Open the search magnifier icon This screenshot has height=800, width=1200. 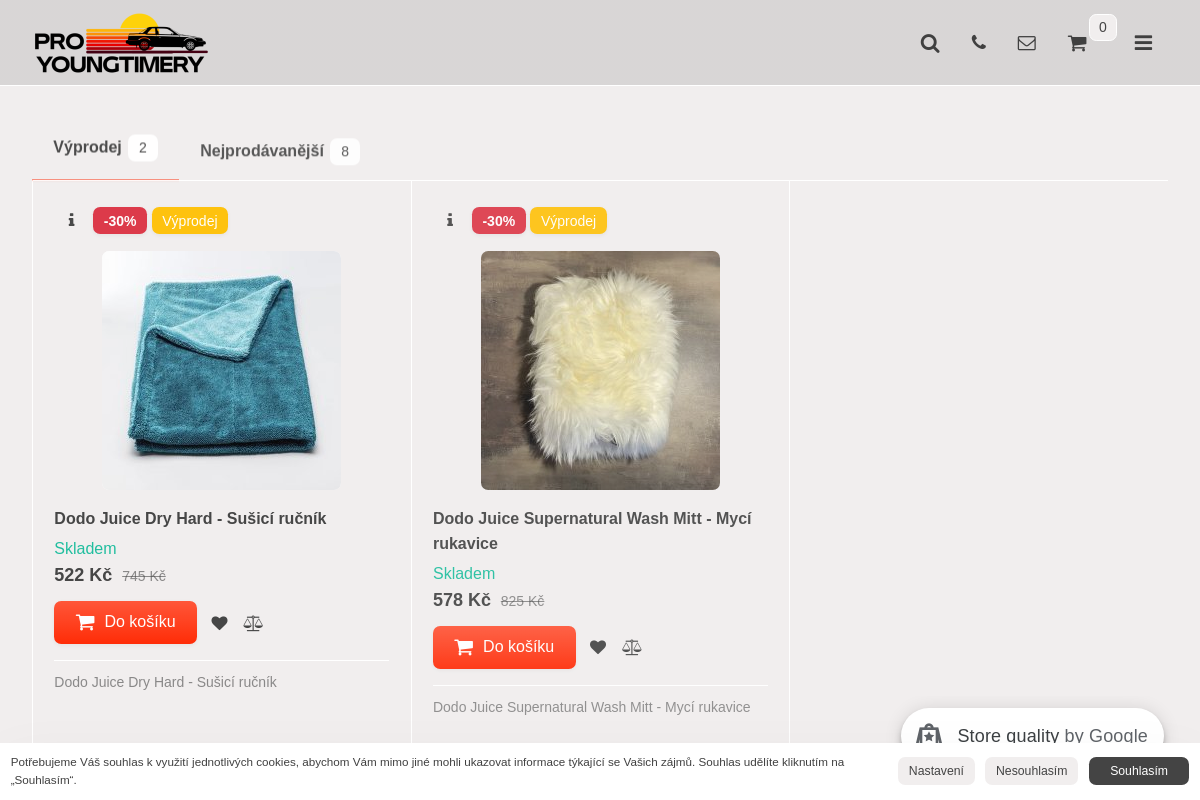(x=930, y=43)
